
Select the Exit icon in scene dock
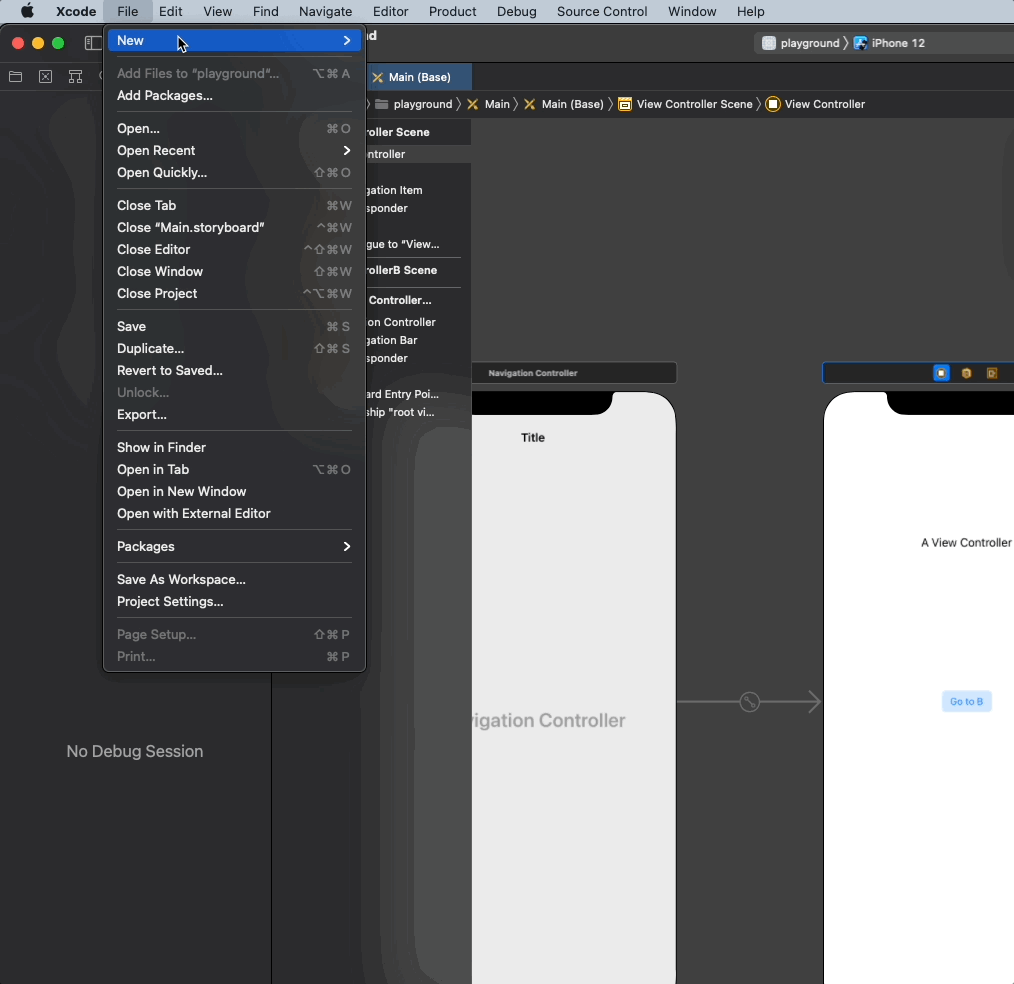[991, 373]
